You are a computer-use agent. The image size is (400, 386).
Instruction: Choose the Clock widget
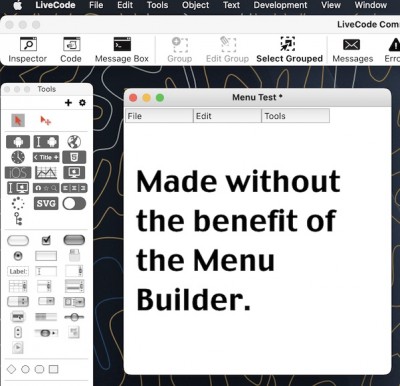pyautogui.click(x=18, y=157)
